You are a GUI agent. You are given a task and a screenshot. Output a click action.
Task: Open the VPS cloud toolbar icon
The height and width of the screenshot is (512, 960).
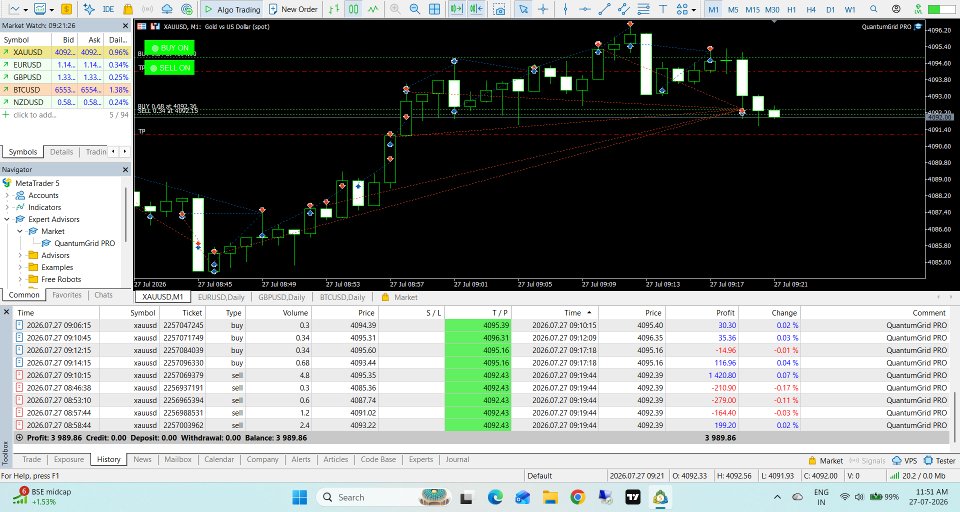pos(167,9)
